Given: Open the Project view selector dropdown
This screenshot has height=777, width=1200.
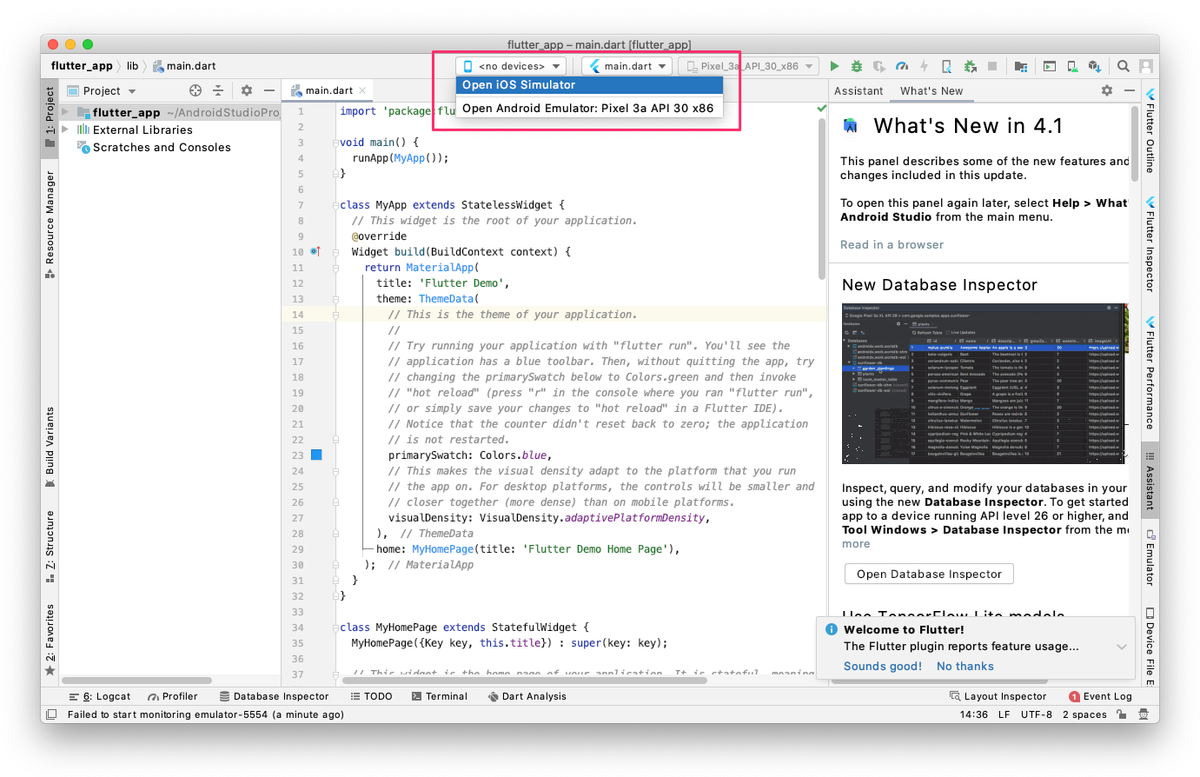Looking at the screenshot, I should (x=101, y=90).
